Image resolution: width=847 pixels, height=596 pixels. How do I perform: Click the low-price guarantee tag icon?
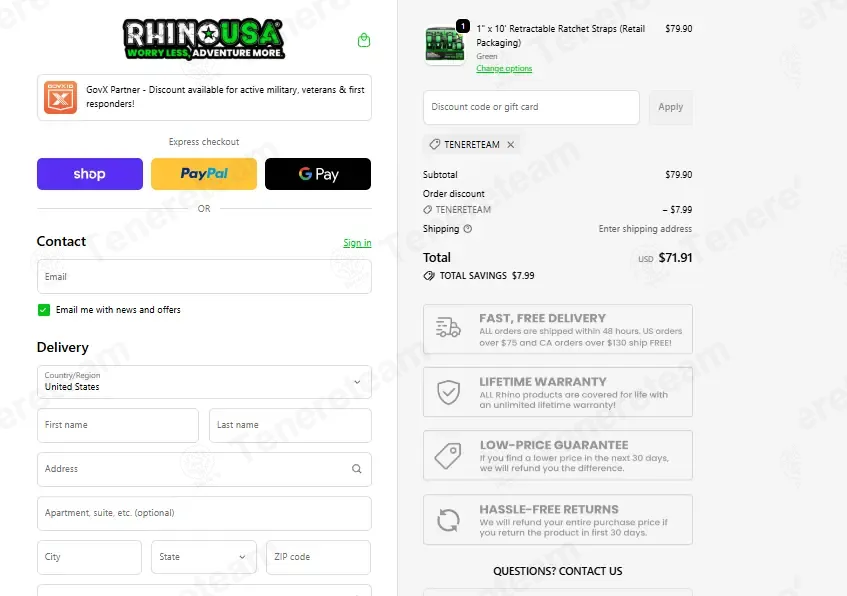[448, 456]
